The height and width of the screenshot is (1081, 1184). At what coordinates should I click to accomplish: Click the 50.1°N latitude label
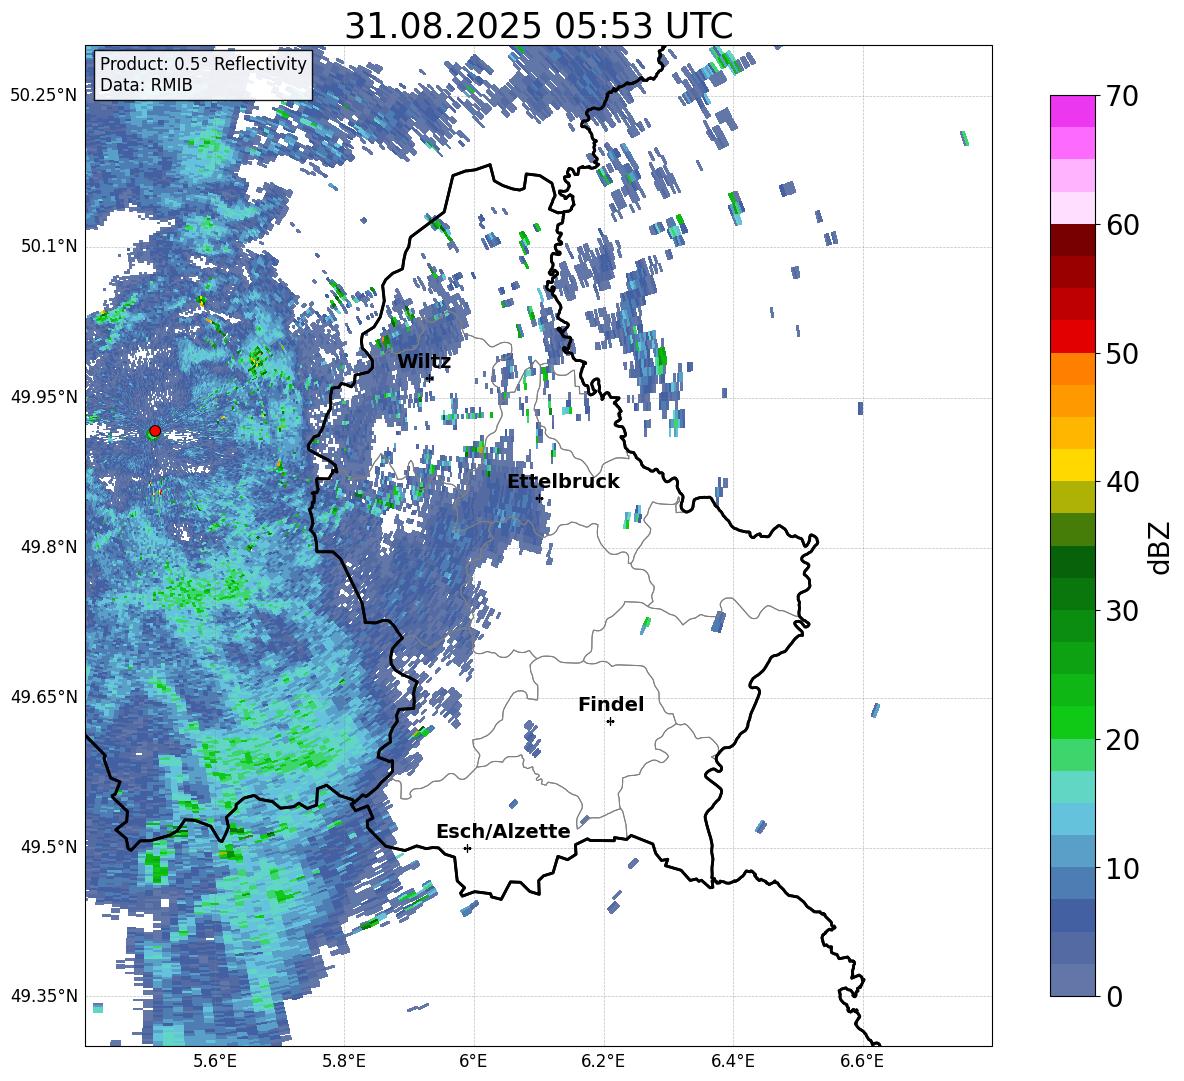[48, 246]
